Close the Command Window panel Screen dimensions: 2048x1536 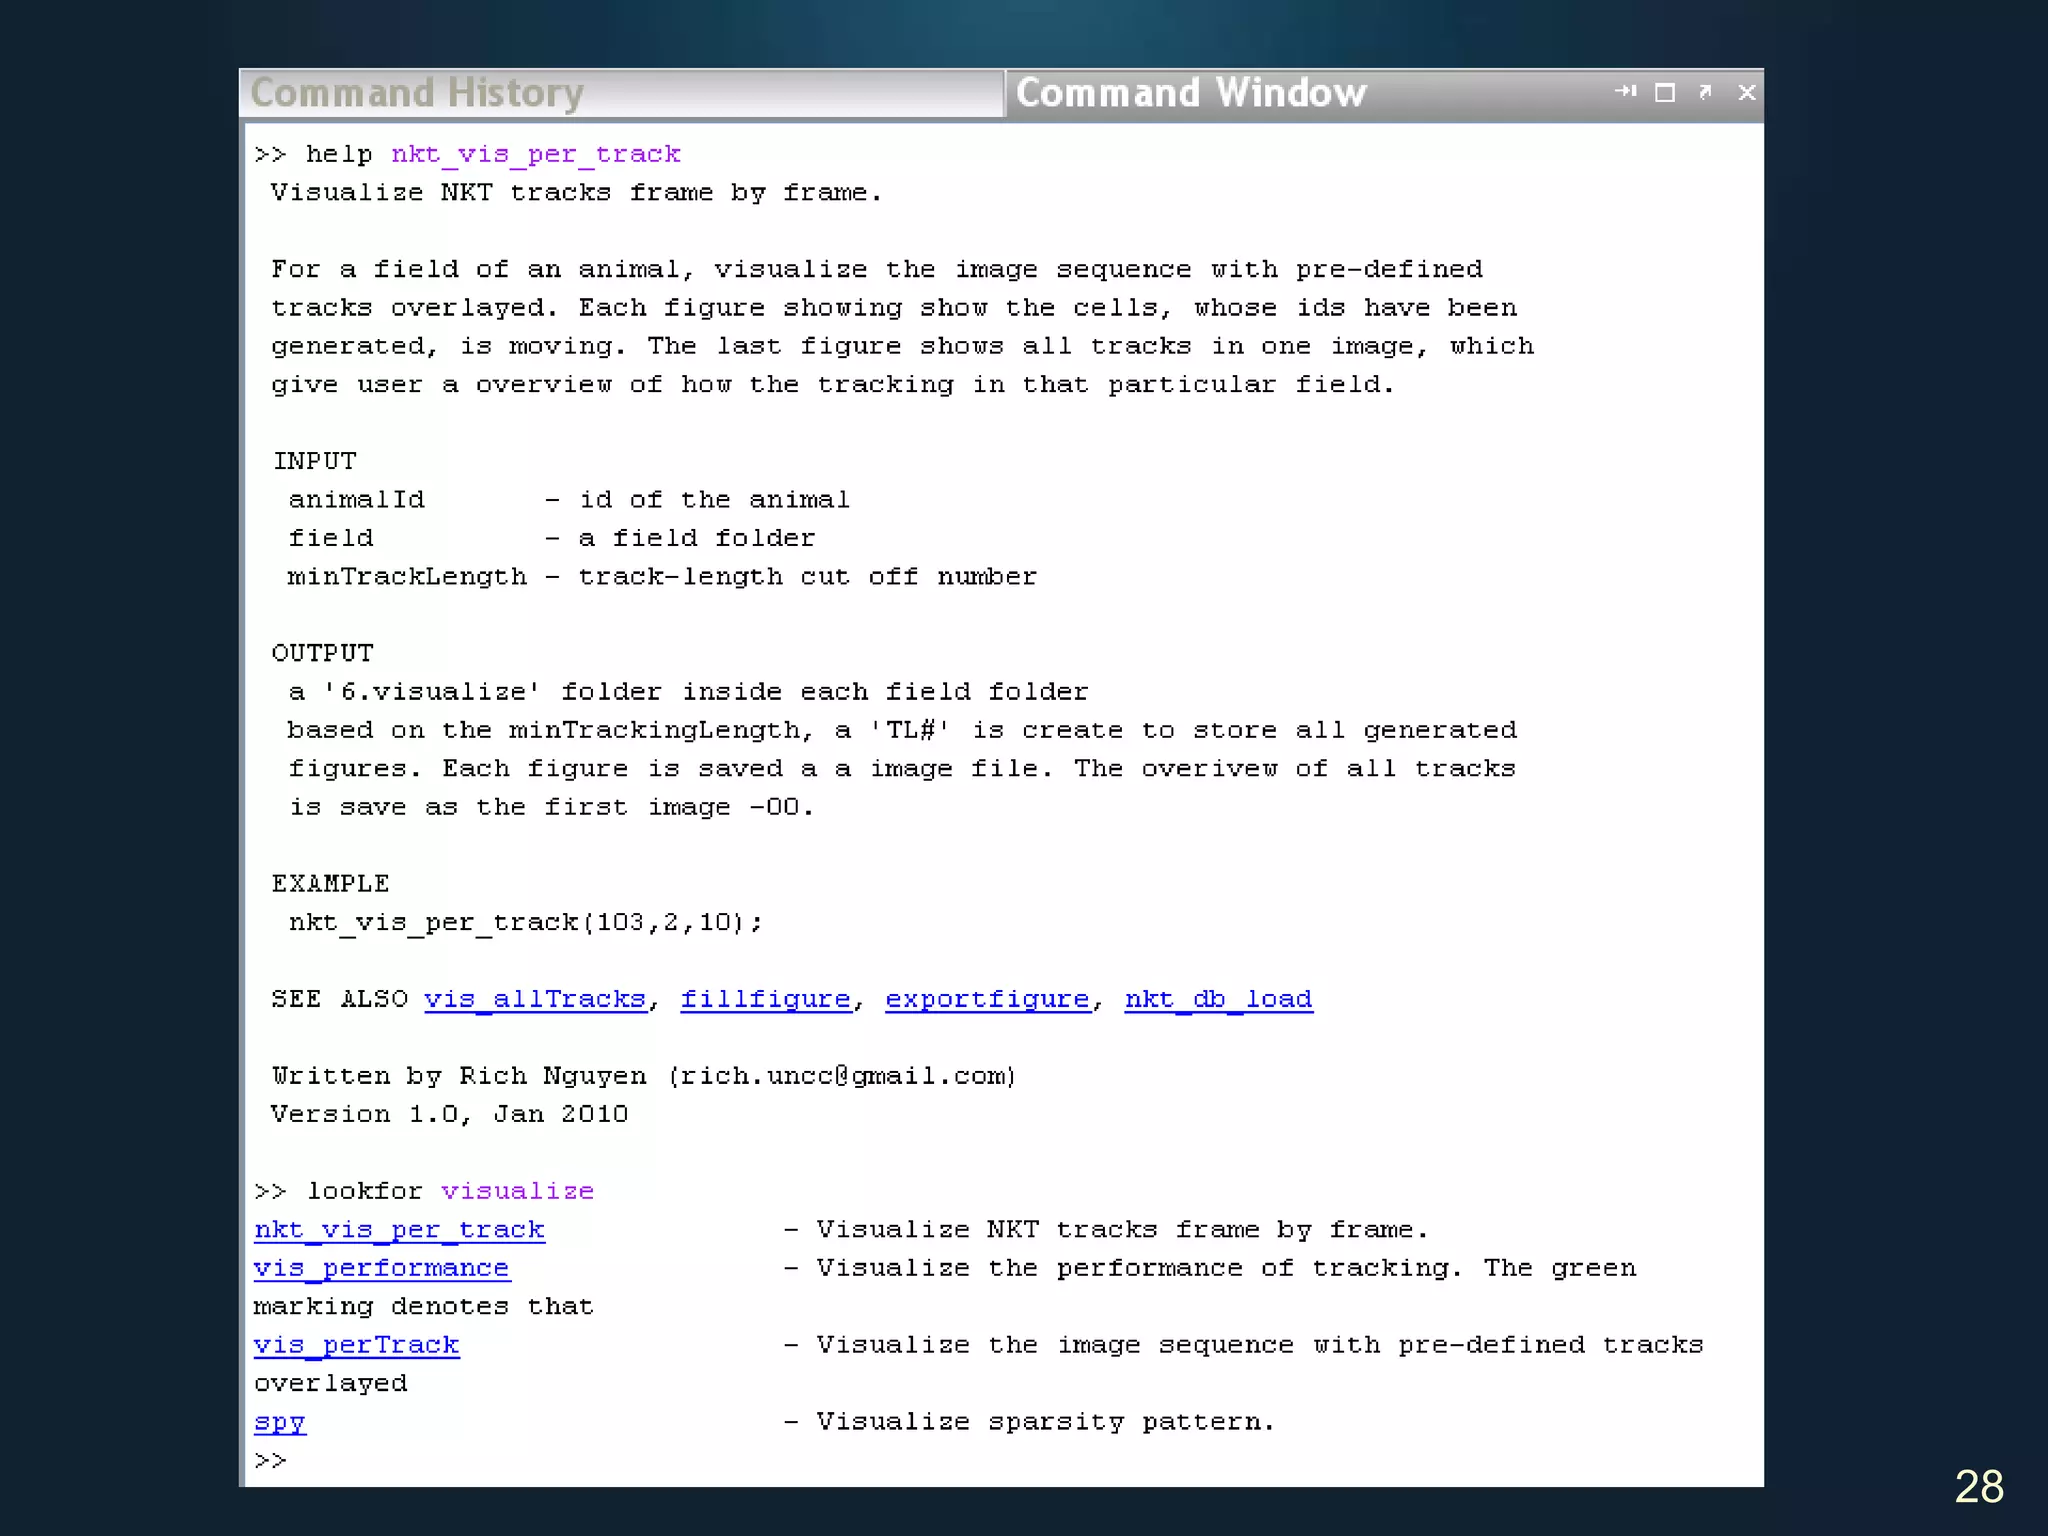[x=1747, y=93]
